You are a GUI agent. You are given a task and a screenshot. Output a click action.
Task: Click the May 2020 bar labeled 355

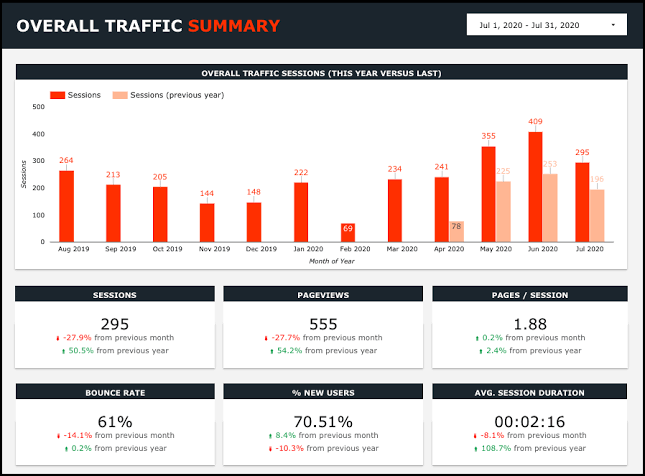pyautogui.click(x=488, y=194)
